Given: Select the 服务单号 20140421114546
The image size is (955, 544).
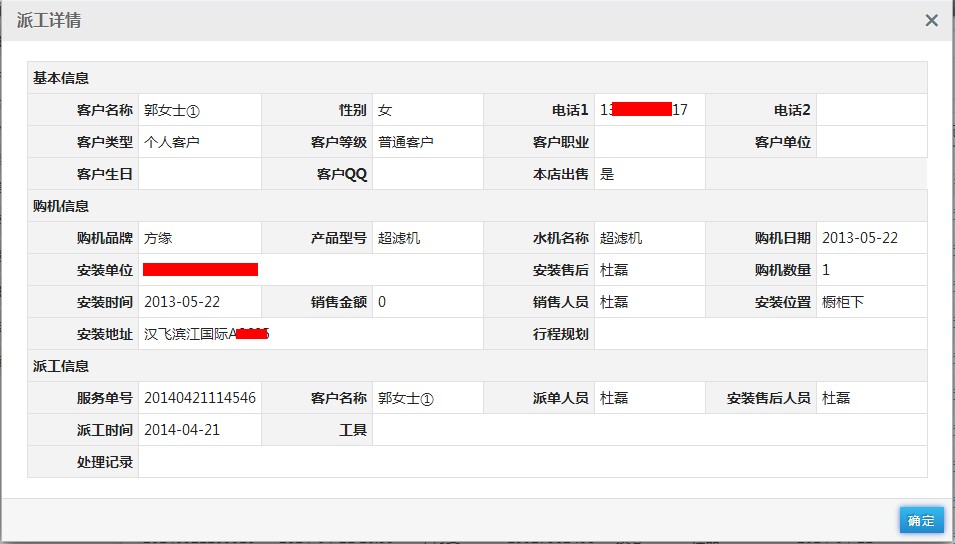Looking at the screenshot, I should pyautogui.click(x=200, y=398).
